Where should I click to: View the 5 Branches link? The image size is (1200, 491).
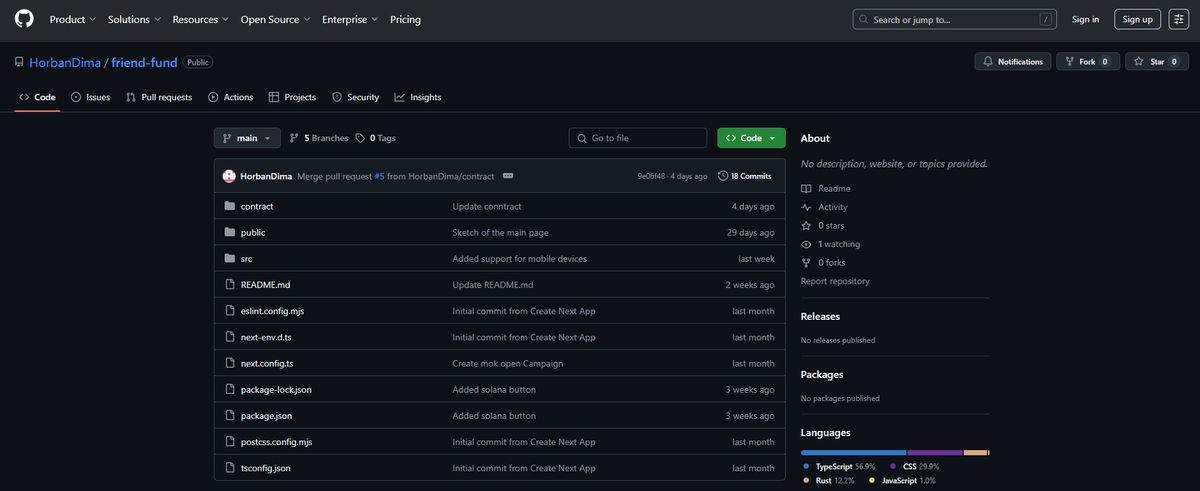[x=319, y=138]
